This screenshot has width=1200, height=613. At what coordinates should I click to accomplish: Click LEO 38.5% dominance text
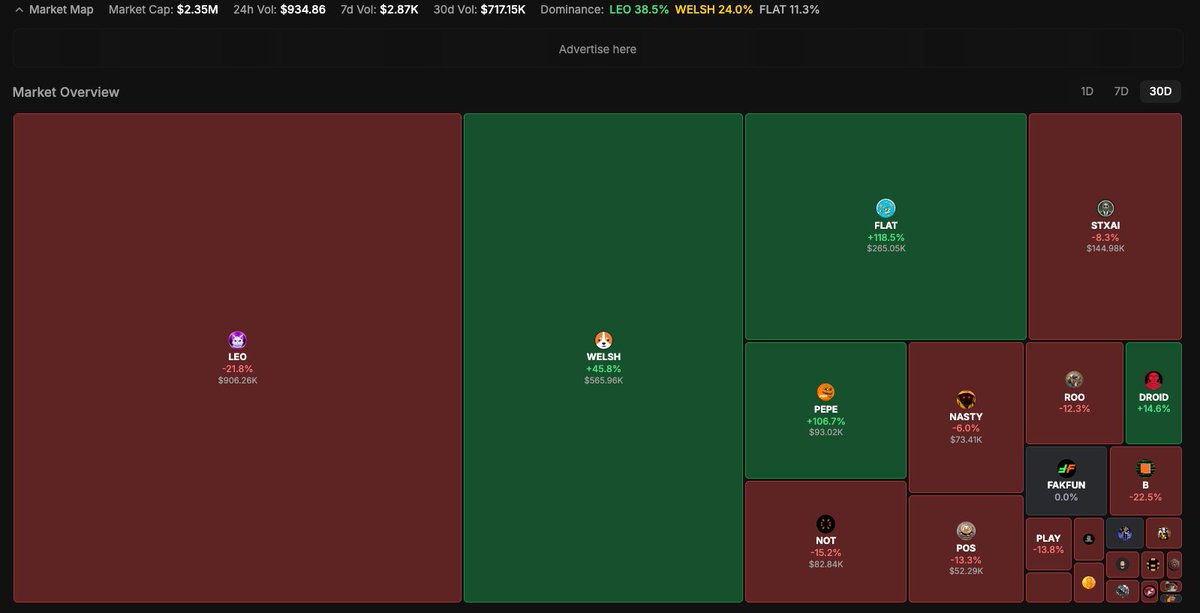point(639,9)
